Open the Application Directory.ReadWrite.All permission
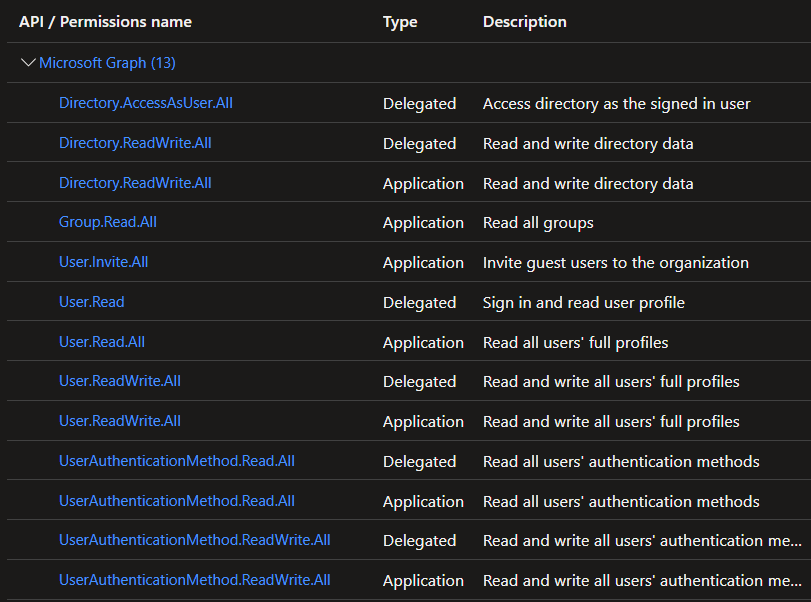811x602 pixels. [x=135, y=183]
